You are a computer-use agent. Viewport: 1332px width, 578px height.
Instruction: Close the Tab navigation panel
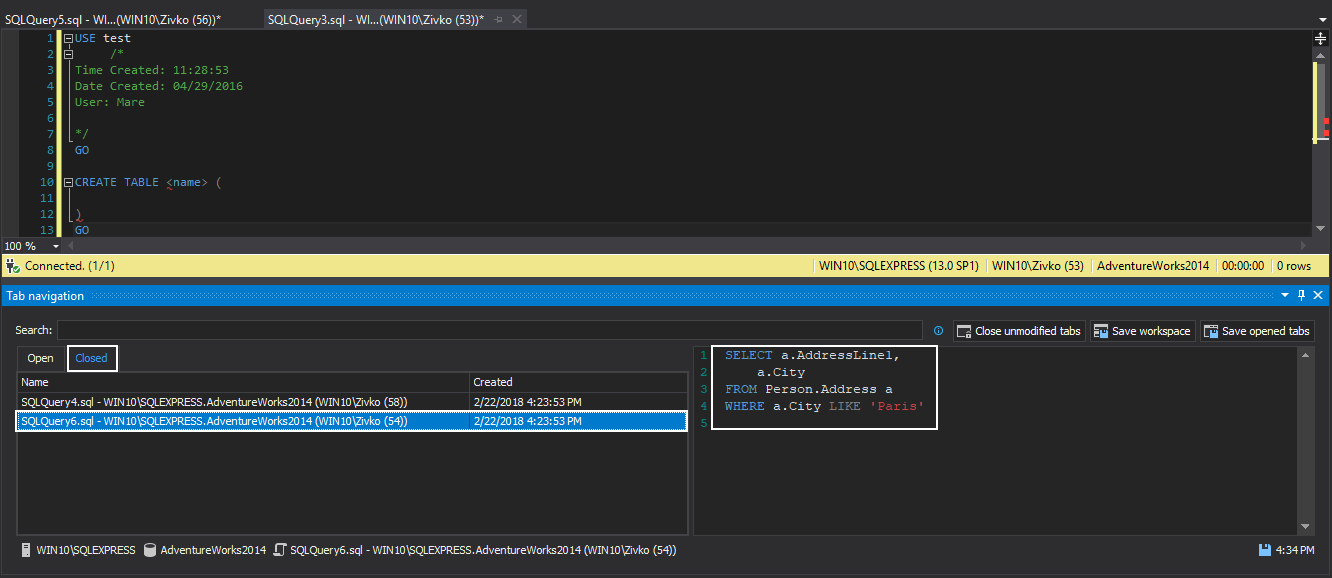pyautogui.click(x=1319, y=296)
